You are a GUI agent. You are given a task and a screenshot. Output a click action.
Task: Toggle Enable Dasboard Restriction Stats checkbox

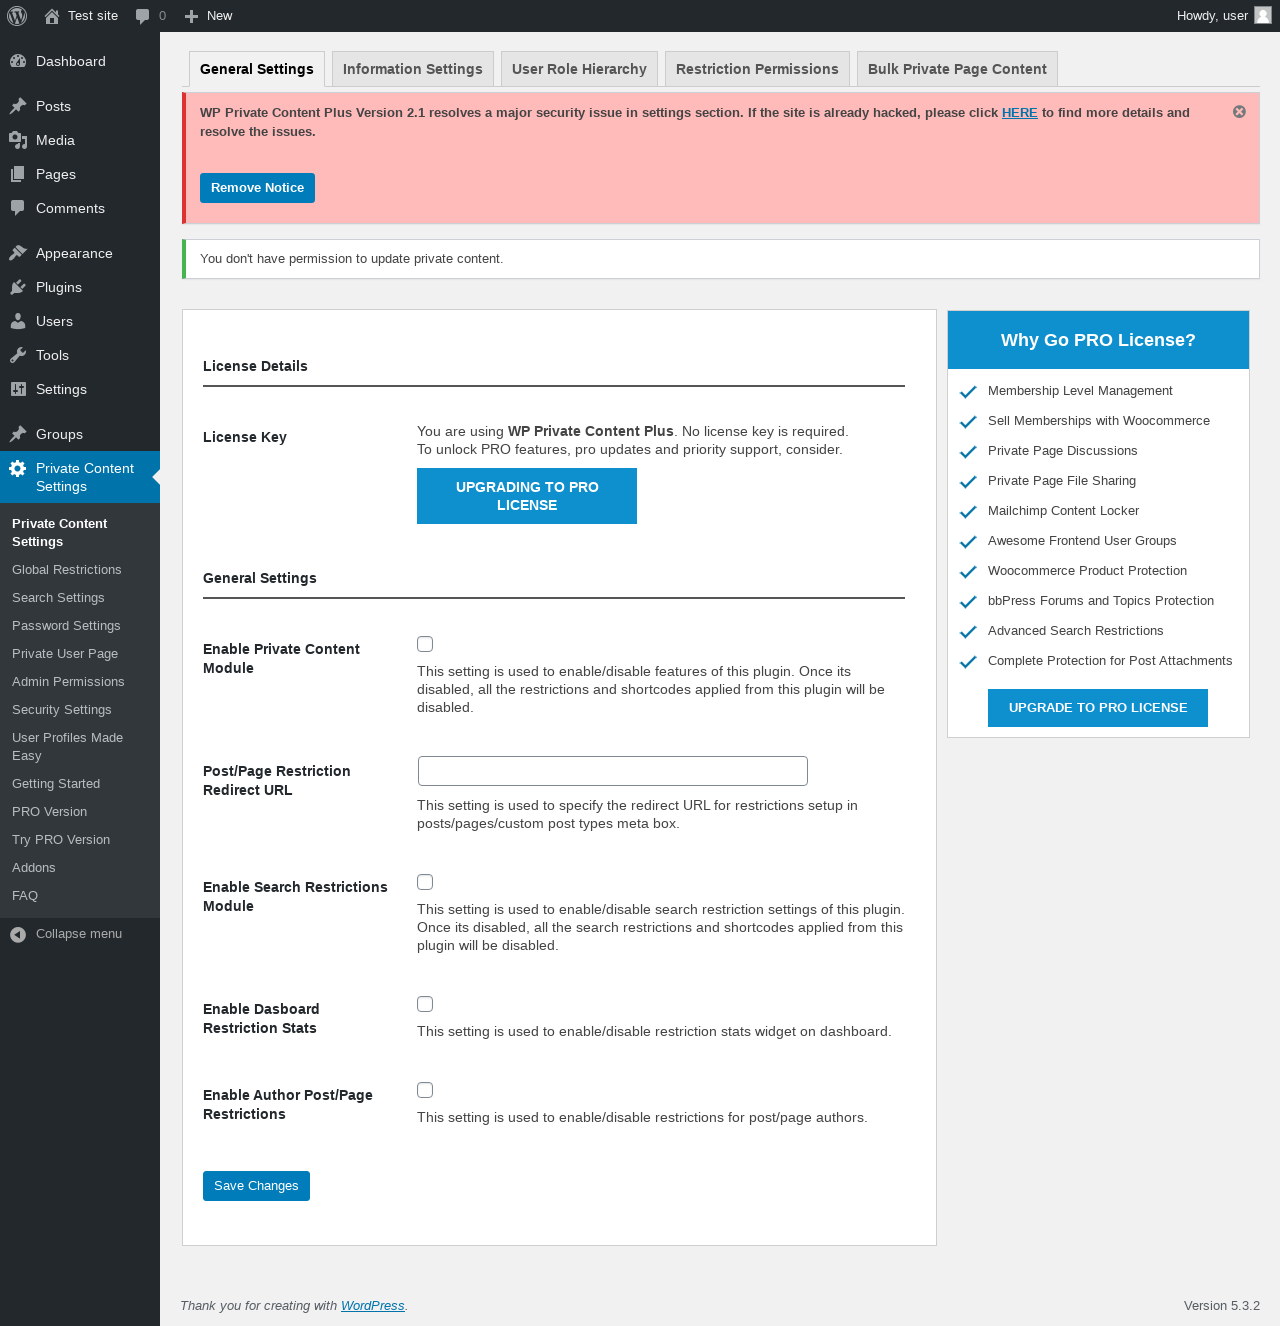(x=425, y=1004)
